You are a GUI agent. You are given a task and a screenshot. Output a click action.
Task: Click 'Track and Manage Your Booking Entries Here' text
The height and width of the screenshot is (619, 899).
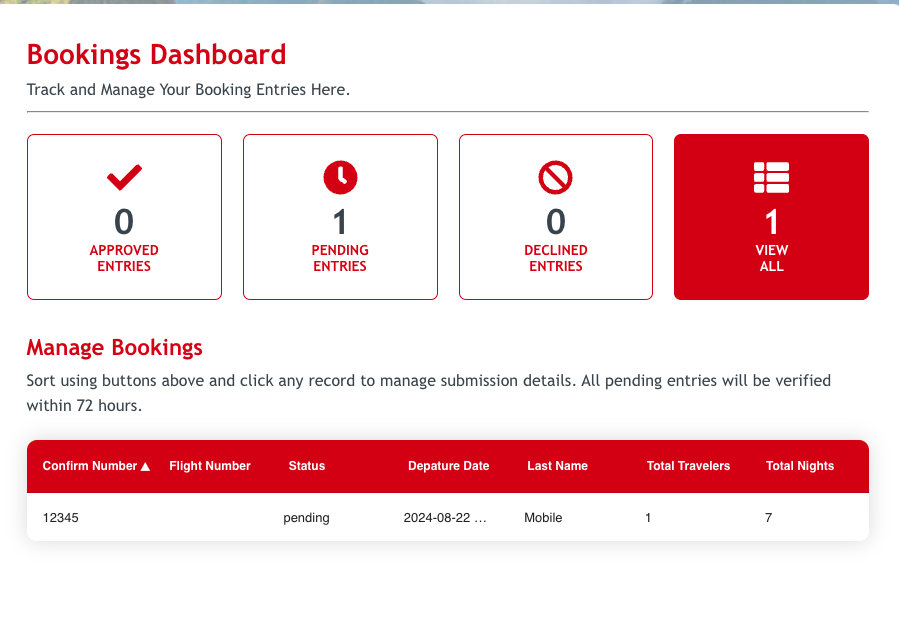[188, 90]
